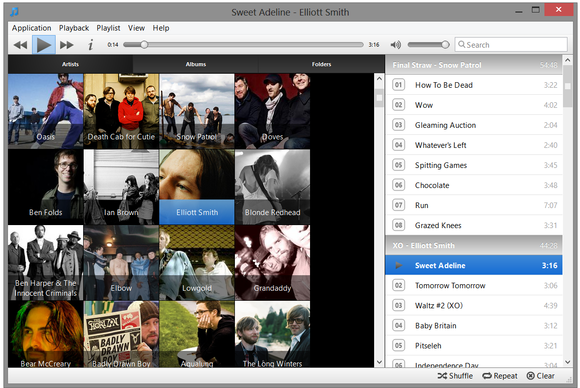This screenshot has width=580, height=388.
Task: Click the volume slider knob
Action: [x=445, y=45]
